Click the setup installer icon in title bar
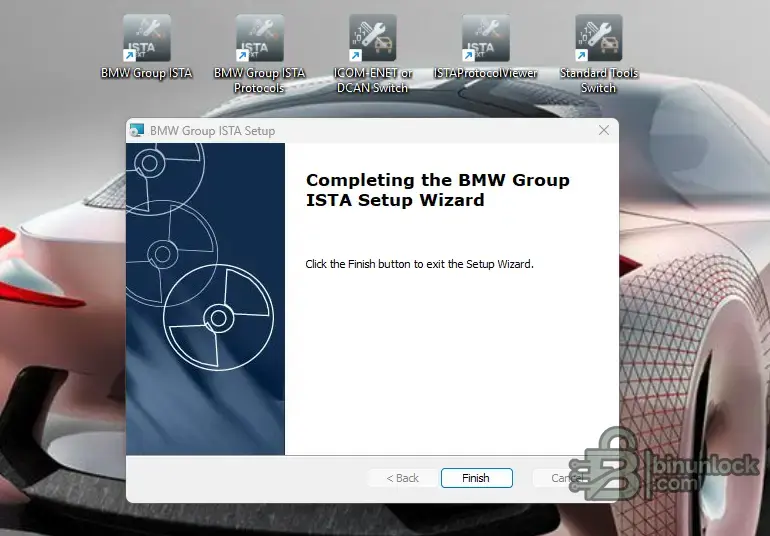 click(x=137, y=131)
